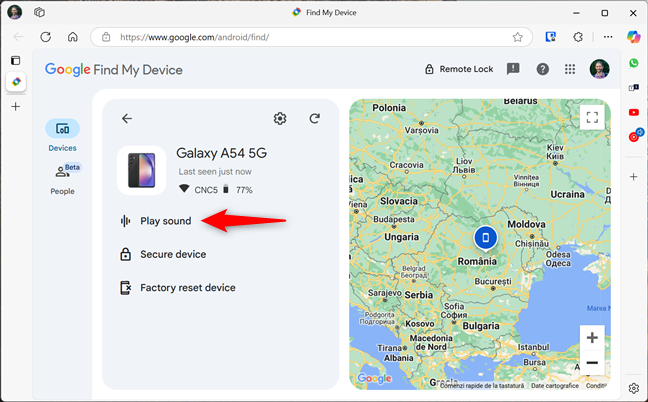Screen dimensions: 648x402
Task: Go back from device details
Action: [x=127, y=119]
